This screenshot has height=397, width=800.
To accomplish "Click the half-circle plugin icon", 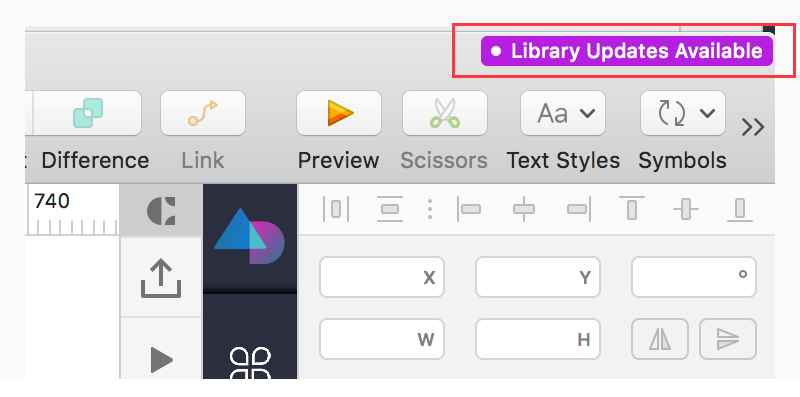I will coord(161,211).
